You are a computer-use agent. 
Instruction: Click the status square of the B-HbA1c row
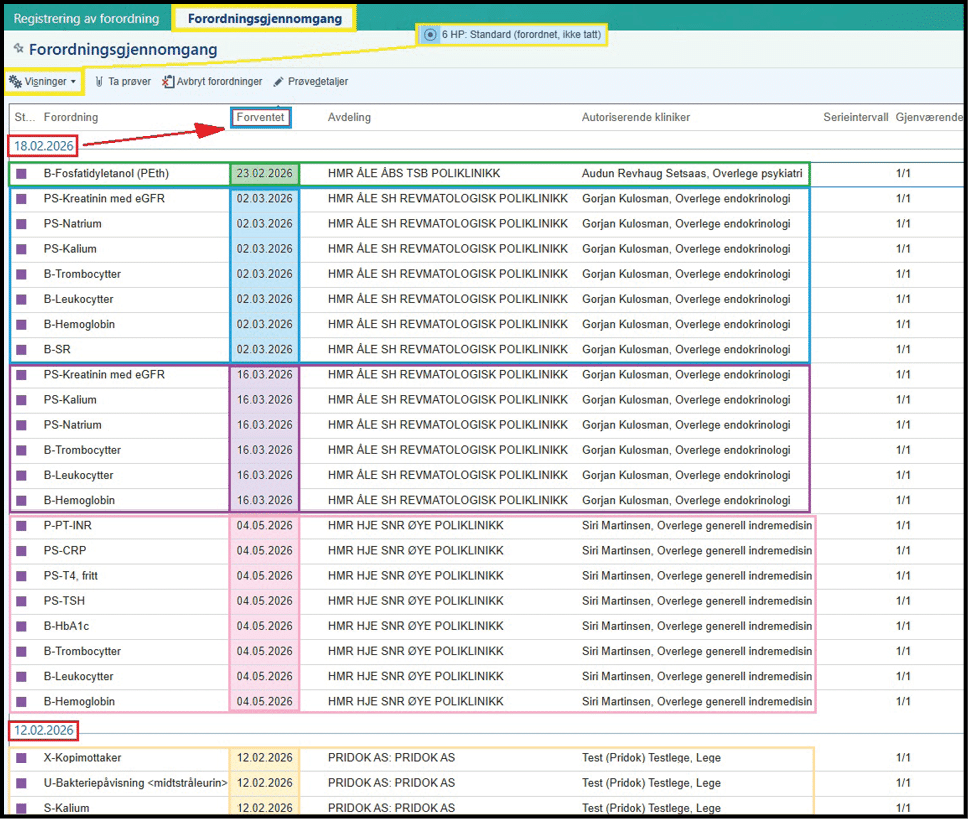click(x=22, y=626)
